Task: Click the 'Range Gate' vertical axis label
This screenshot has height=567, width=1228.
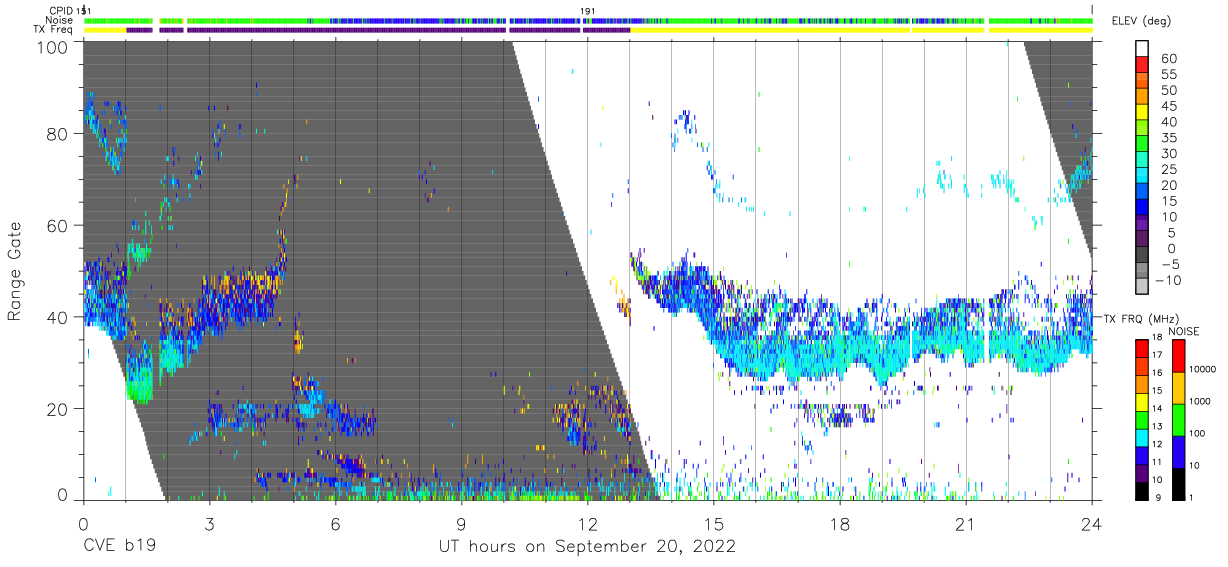Action: (15, 272)
